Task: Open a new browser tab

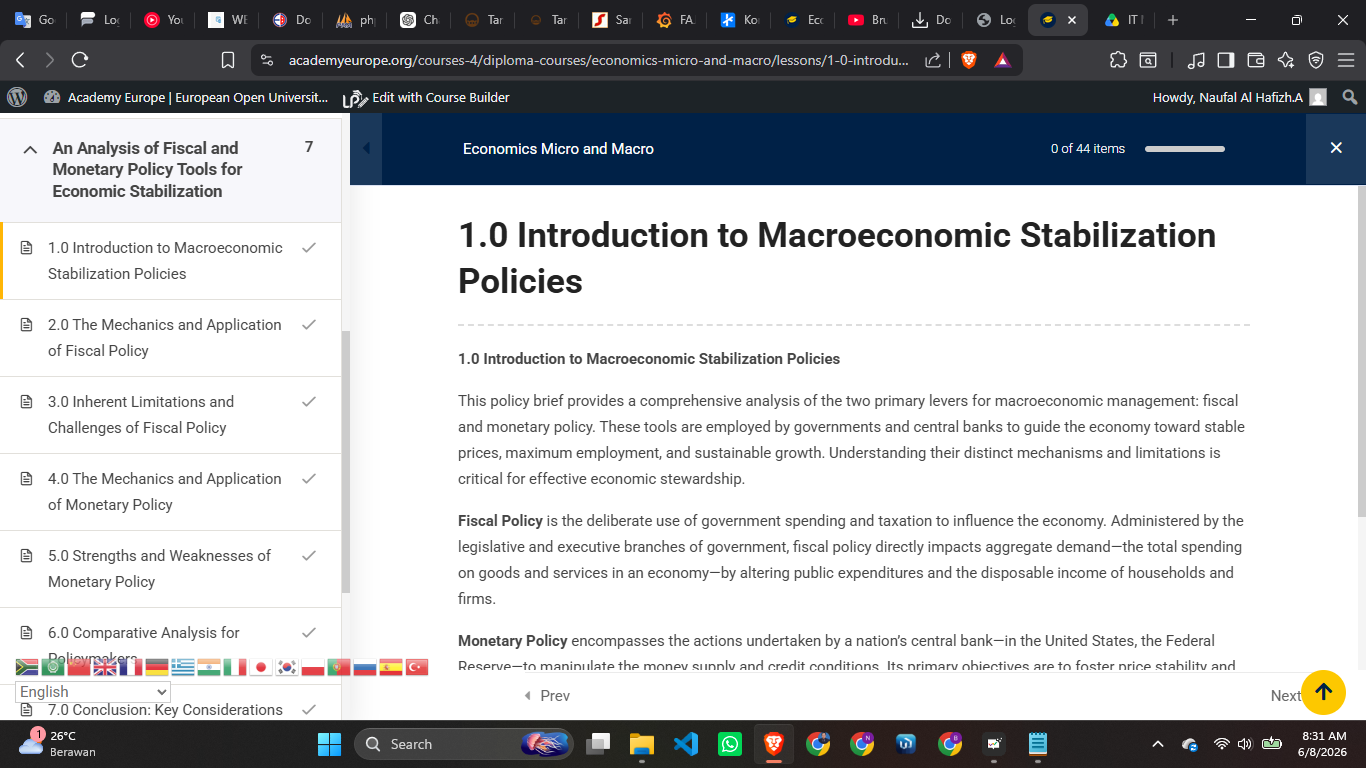Action: [x=1173, y=20]
